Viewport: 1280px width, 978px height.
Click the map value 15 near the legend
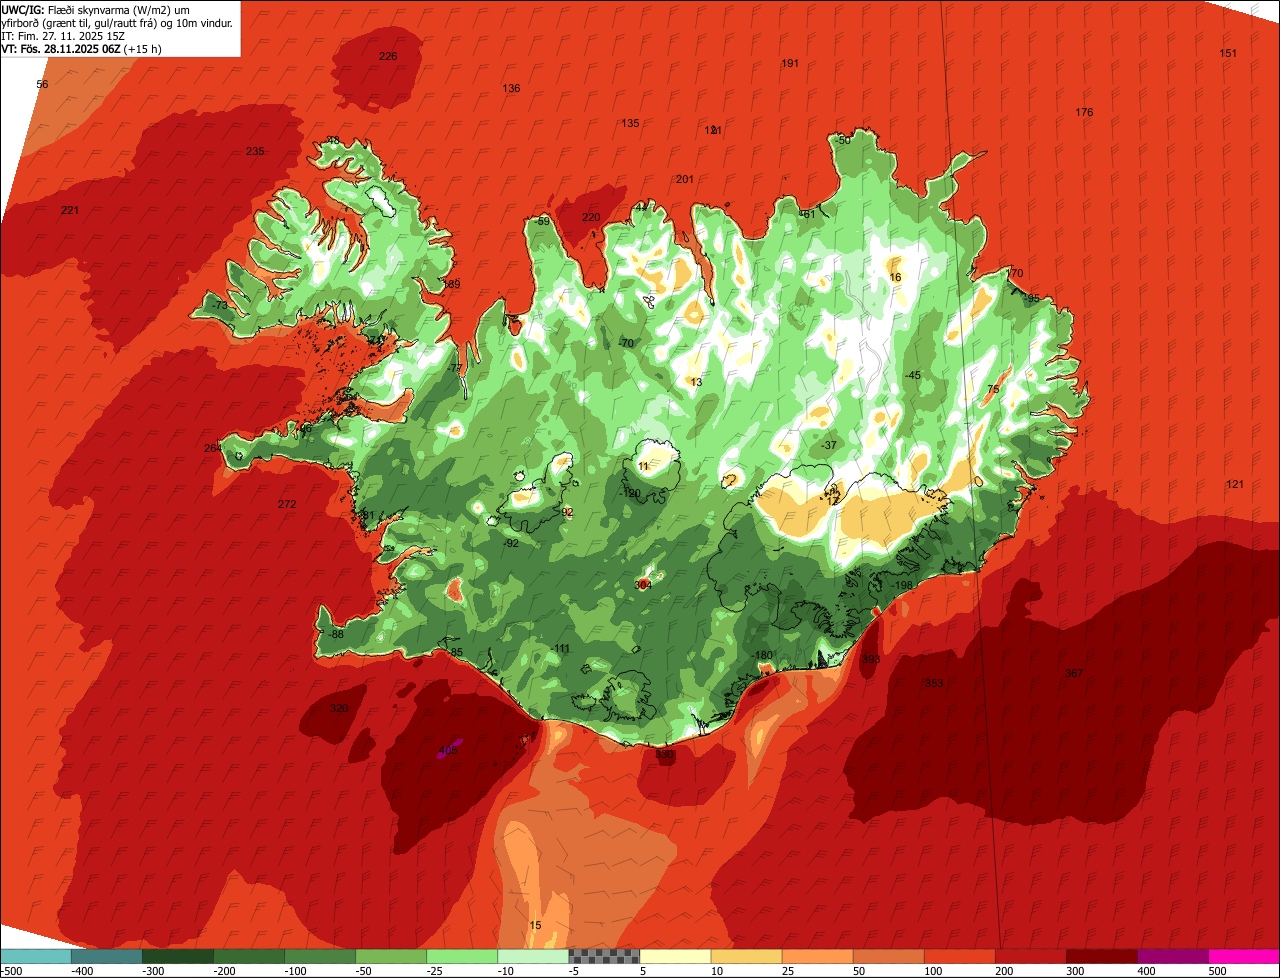click(535, 925)
